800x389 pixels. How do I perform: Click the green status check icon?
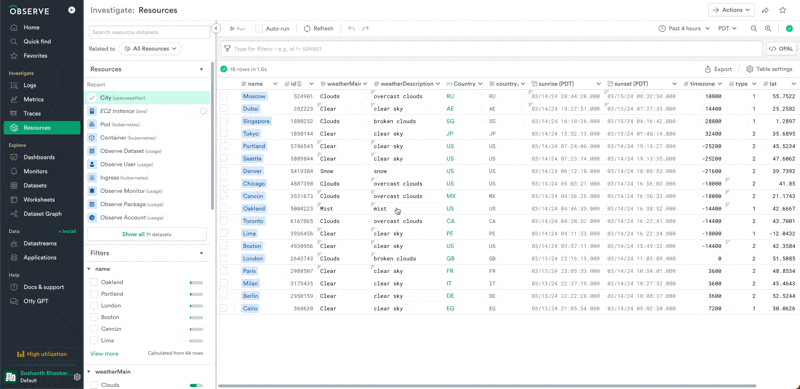[x=789, y=29]
